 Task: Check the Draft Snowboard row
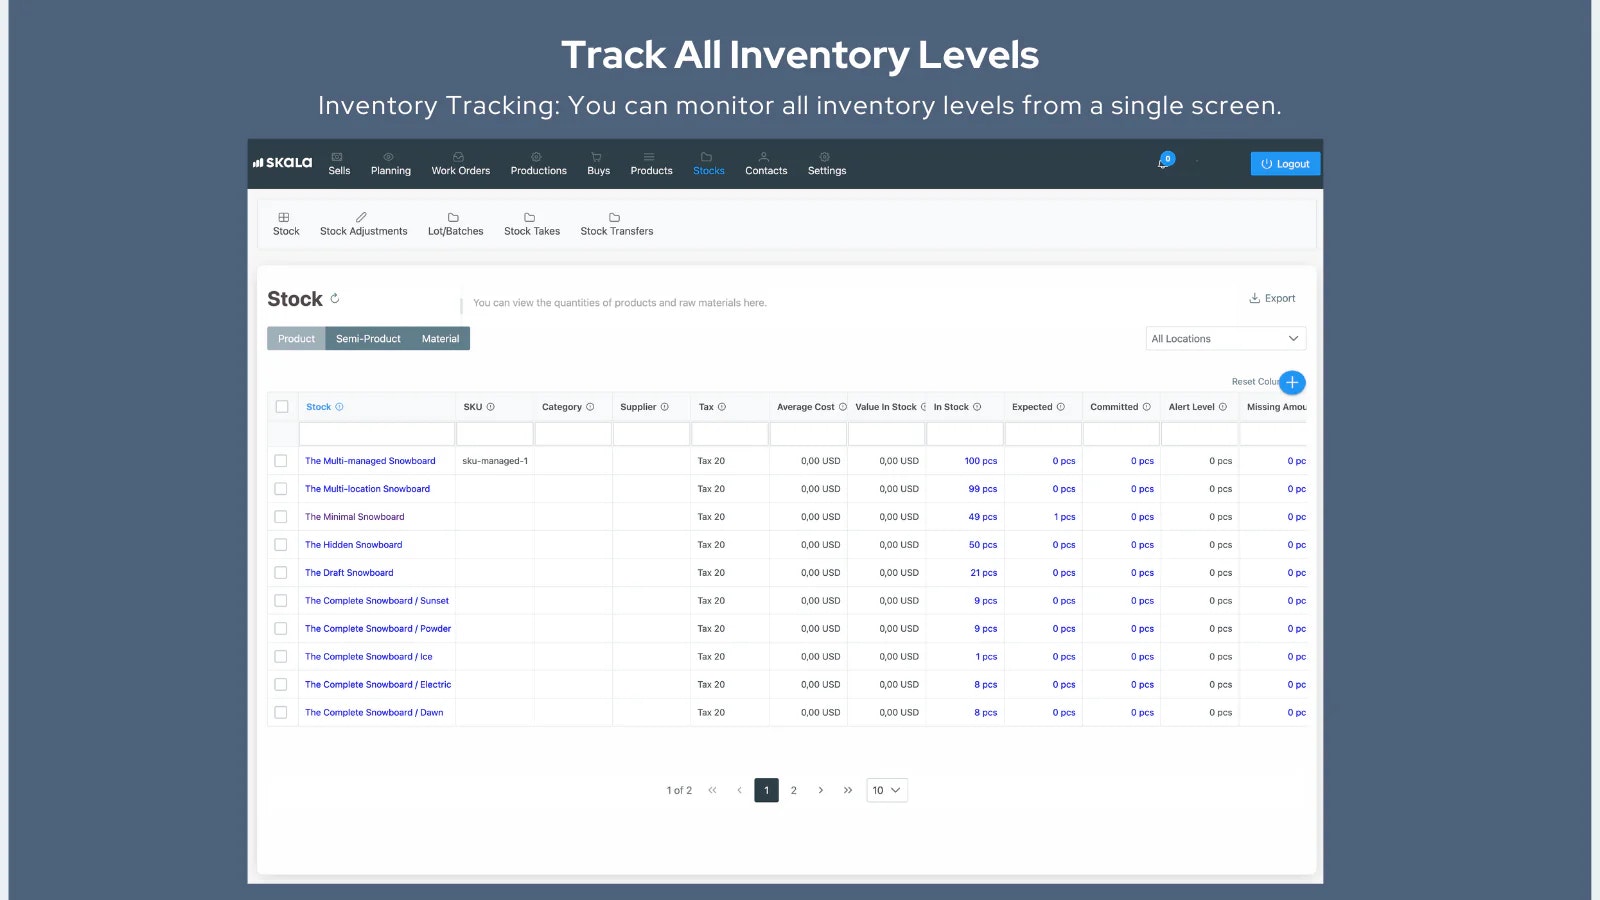[x=281, y=573]
